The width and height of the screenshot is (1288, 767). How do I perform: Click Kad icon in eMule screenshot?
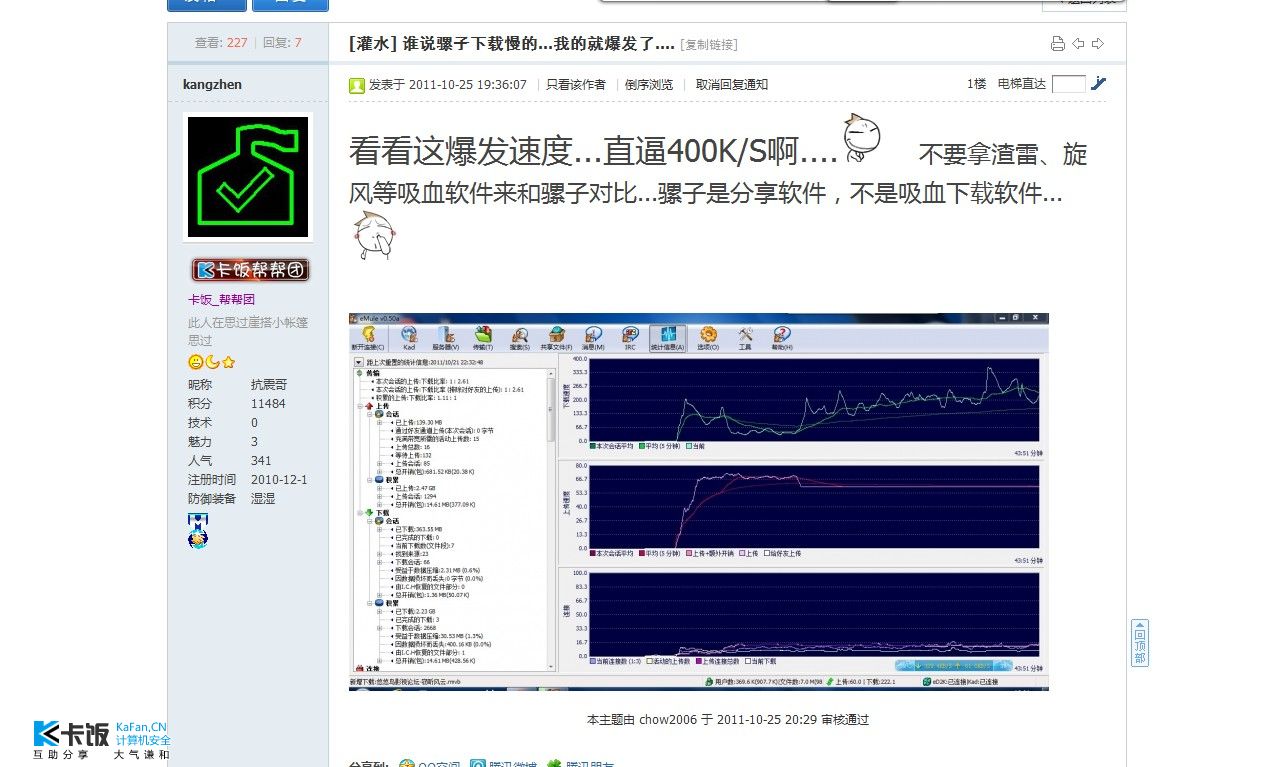click(409, 338)
